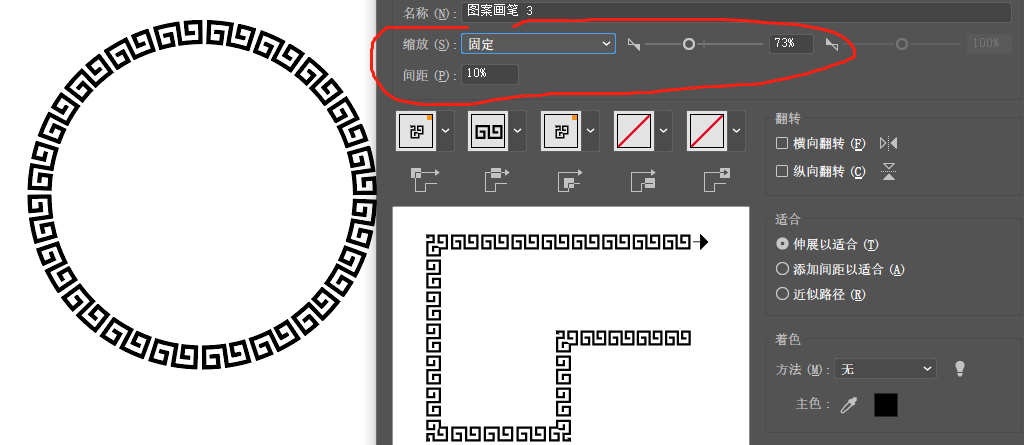
Task: Click the outer corner tile thumbnail
Action: [x=417, y=131]
